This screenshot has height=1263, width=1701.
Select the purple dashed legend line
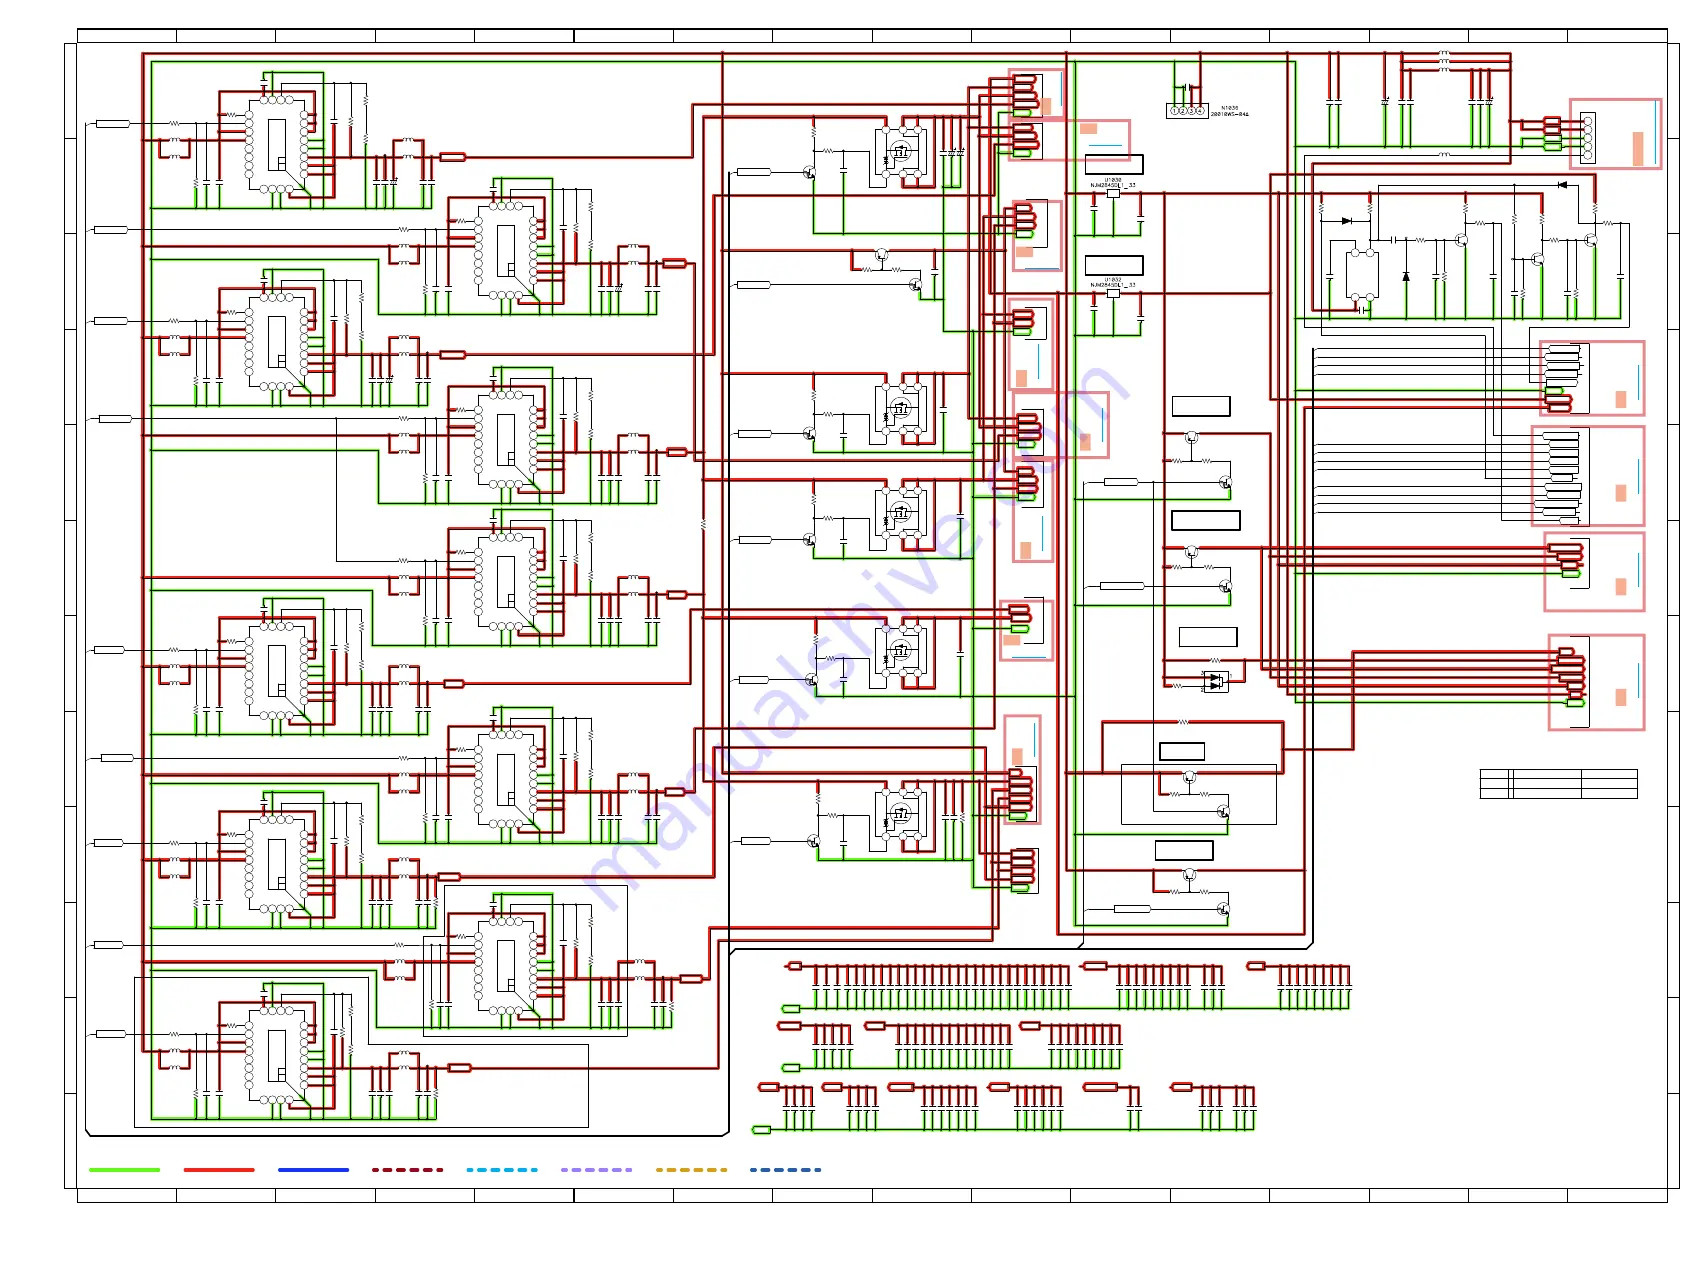pyautogui.click(x=596, y=1169)
